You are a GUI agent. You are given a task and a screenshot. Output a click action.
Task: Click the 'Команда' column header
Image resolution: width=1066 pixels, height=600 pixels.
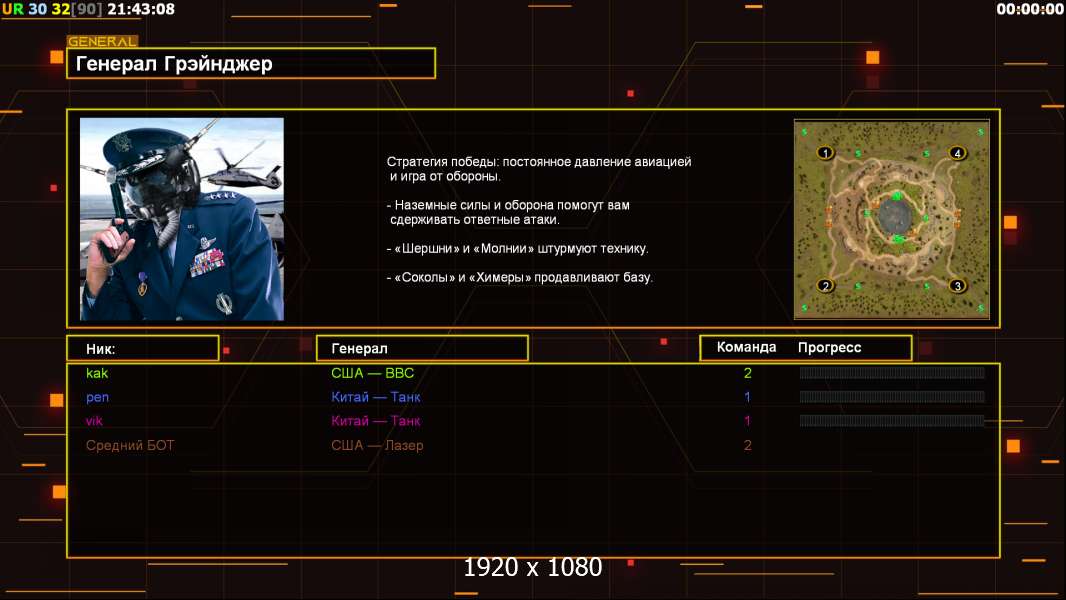(746, 347)
